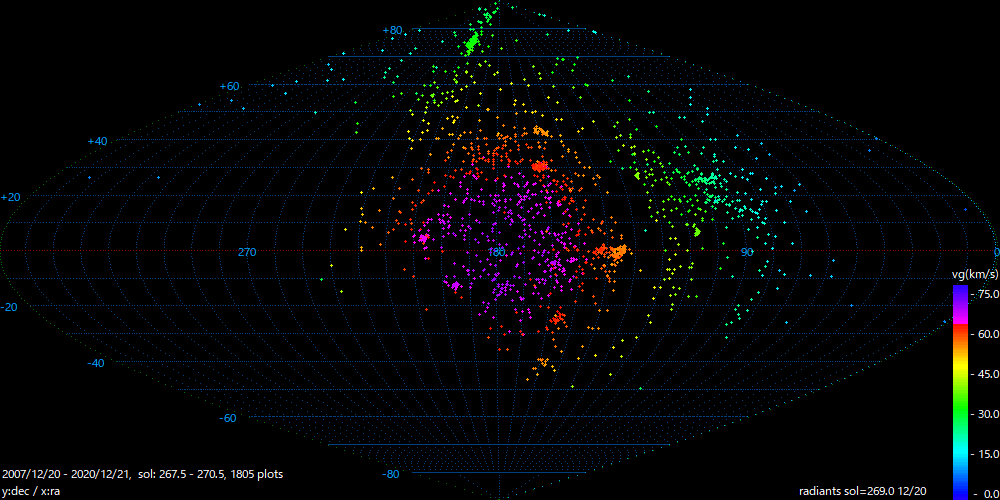Click the vg(km/s) legend title
This screenshot has height=500, width=1000.
[973, 274]
